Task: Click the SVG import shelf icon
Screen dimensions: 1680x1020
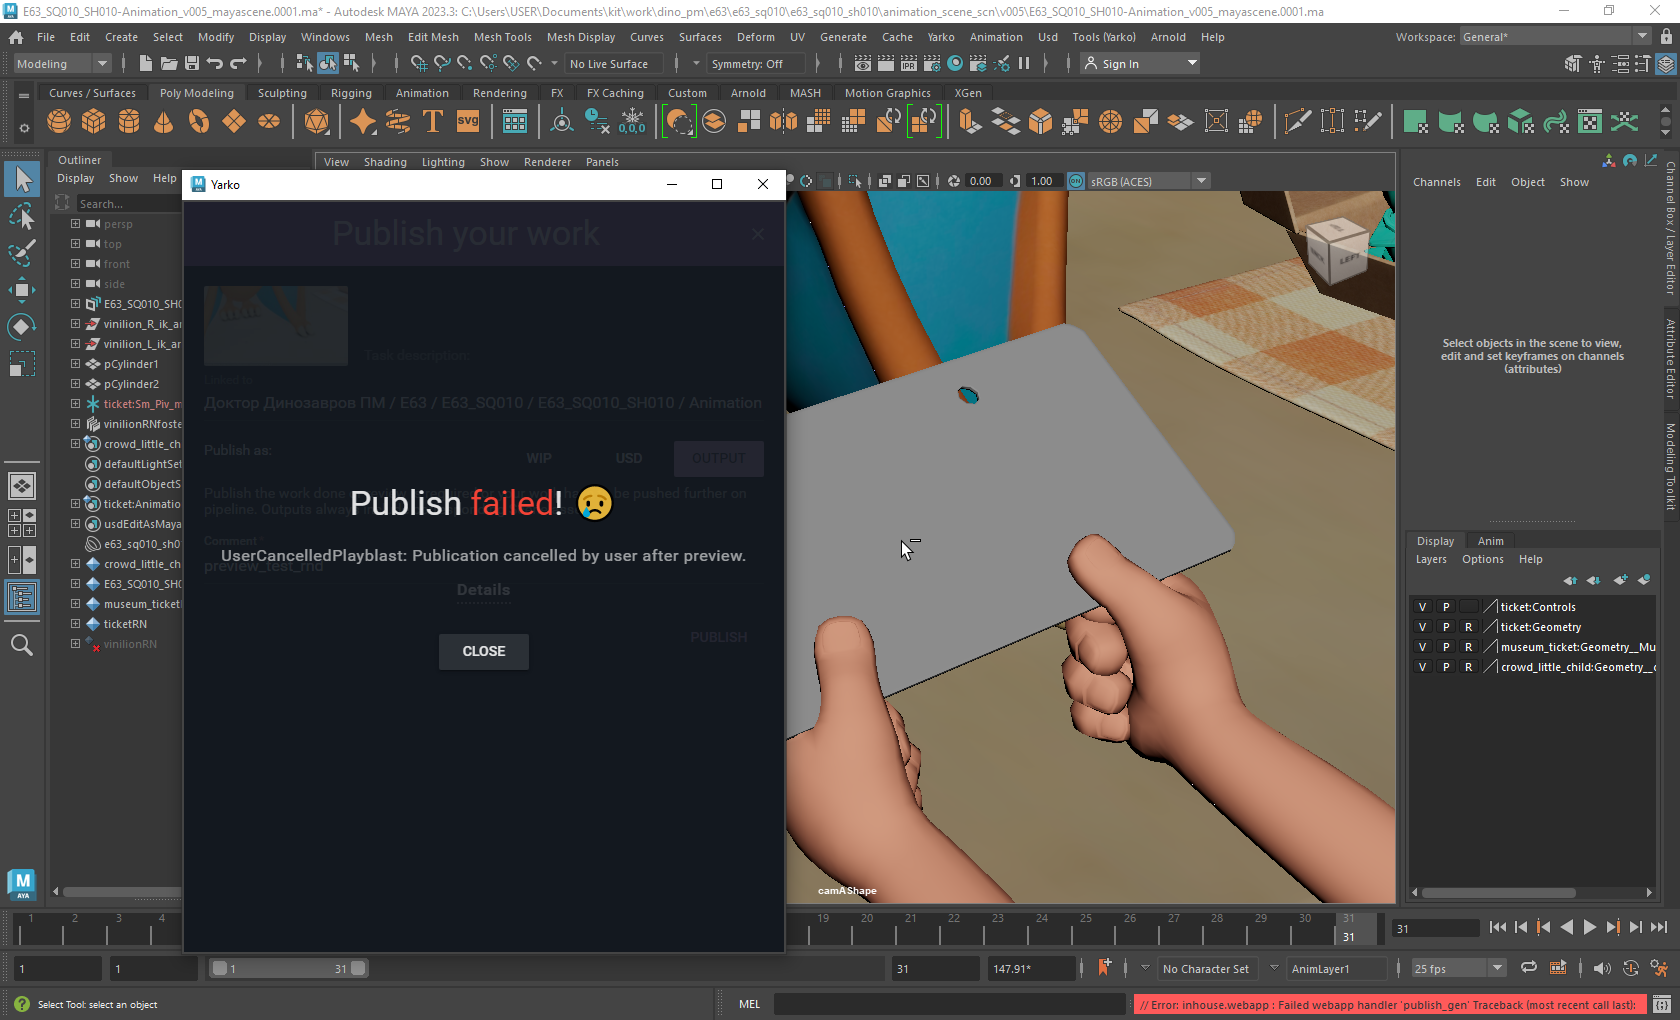Action: point(468,122)
